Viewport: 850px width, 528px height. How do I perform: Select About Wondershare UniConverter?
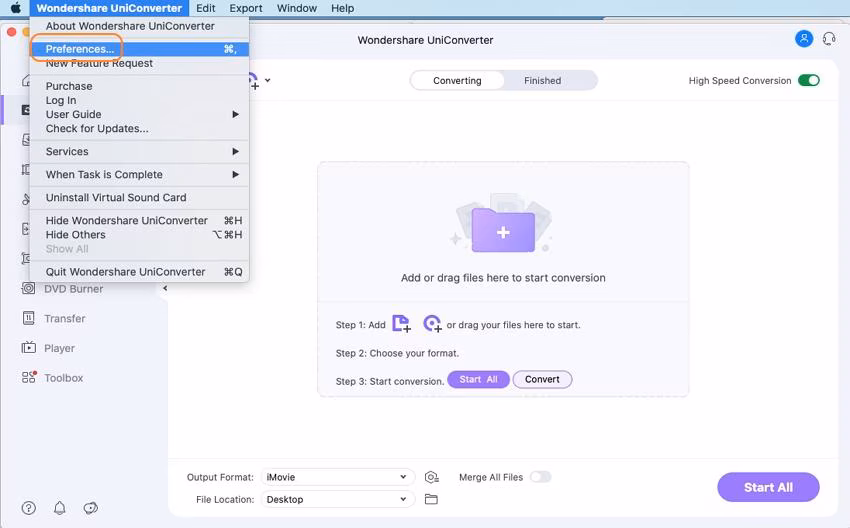[x=139, y=26]
